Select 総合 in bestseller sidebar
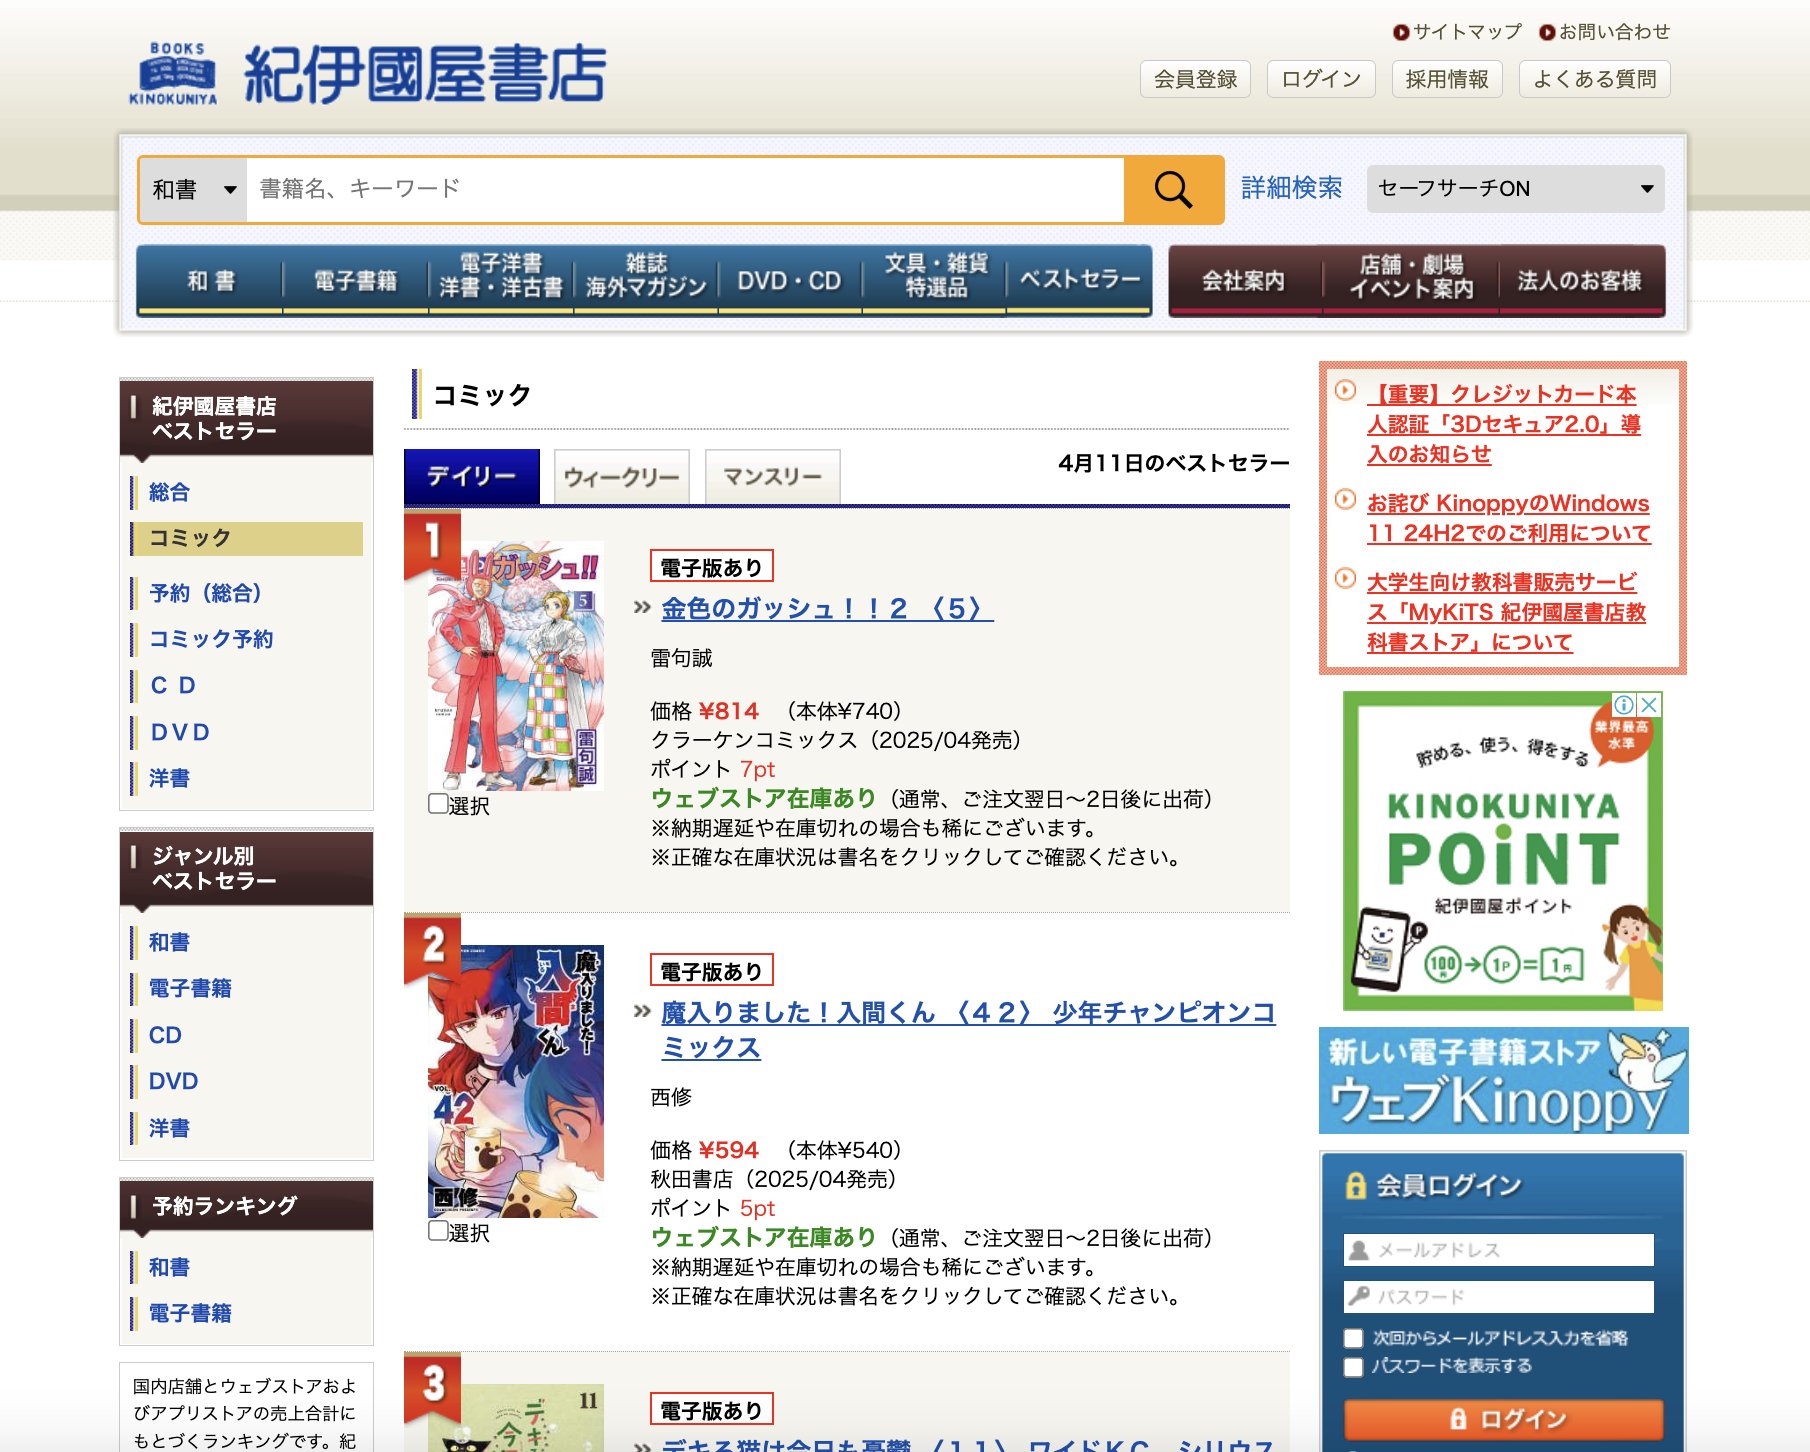 click(169, 492)
